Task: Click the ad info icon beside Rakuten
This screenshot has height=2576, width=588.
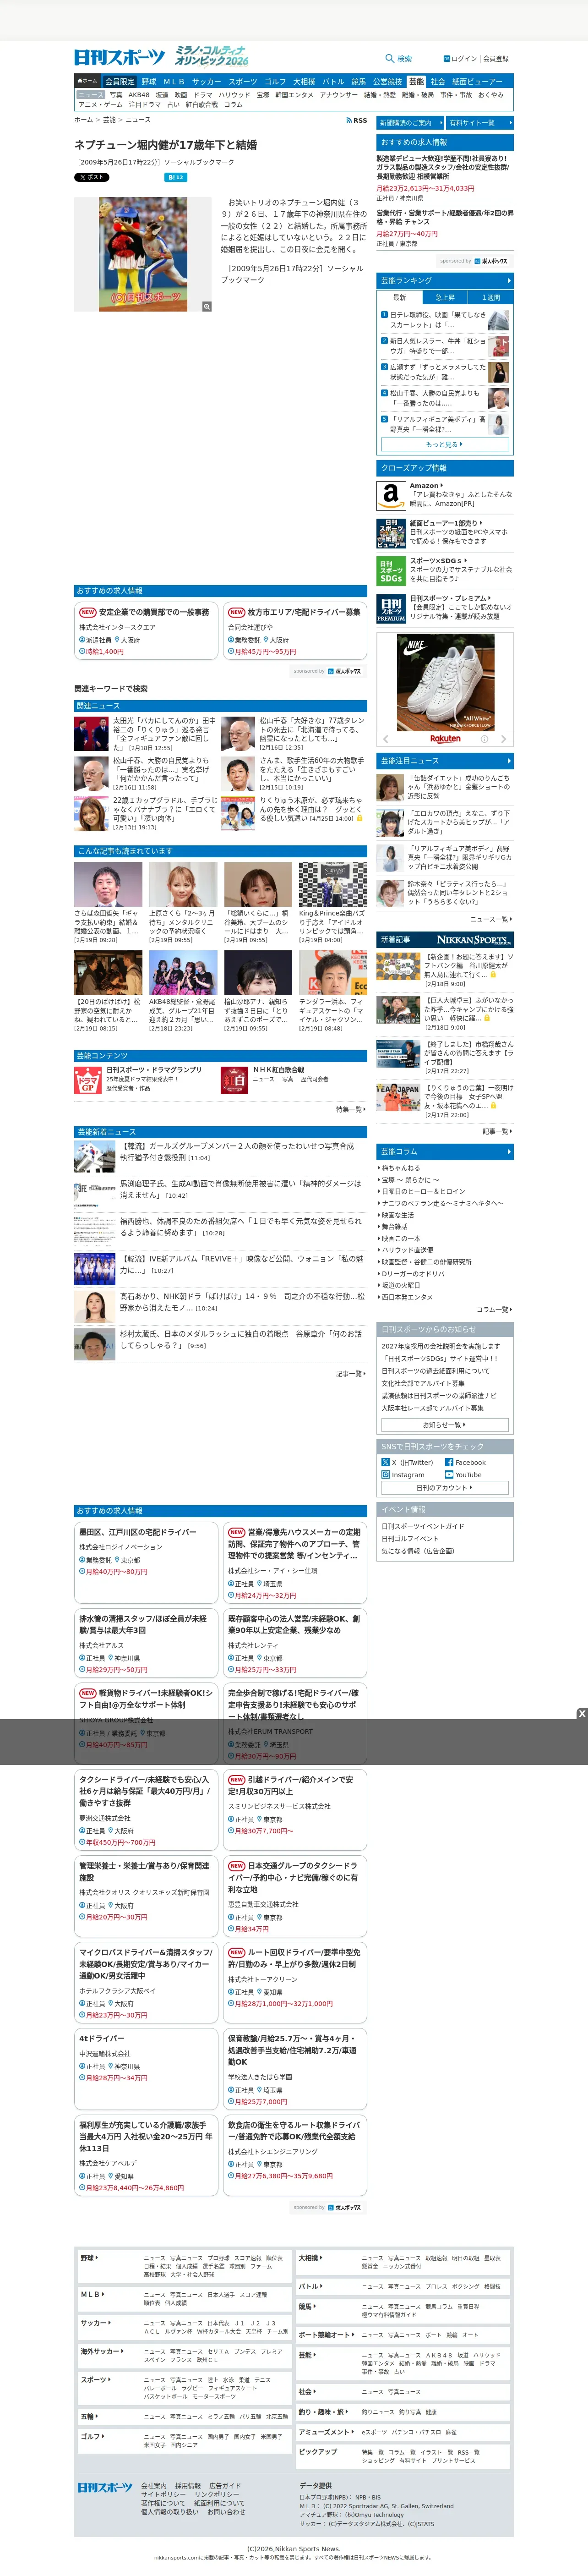Action: click(485, 739)
